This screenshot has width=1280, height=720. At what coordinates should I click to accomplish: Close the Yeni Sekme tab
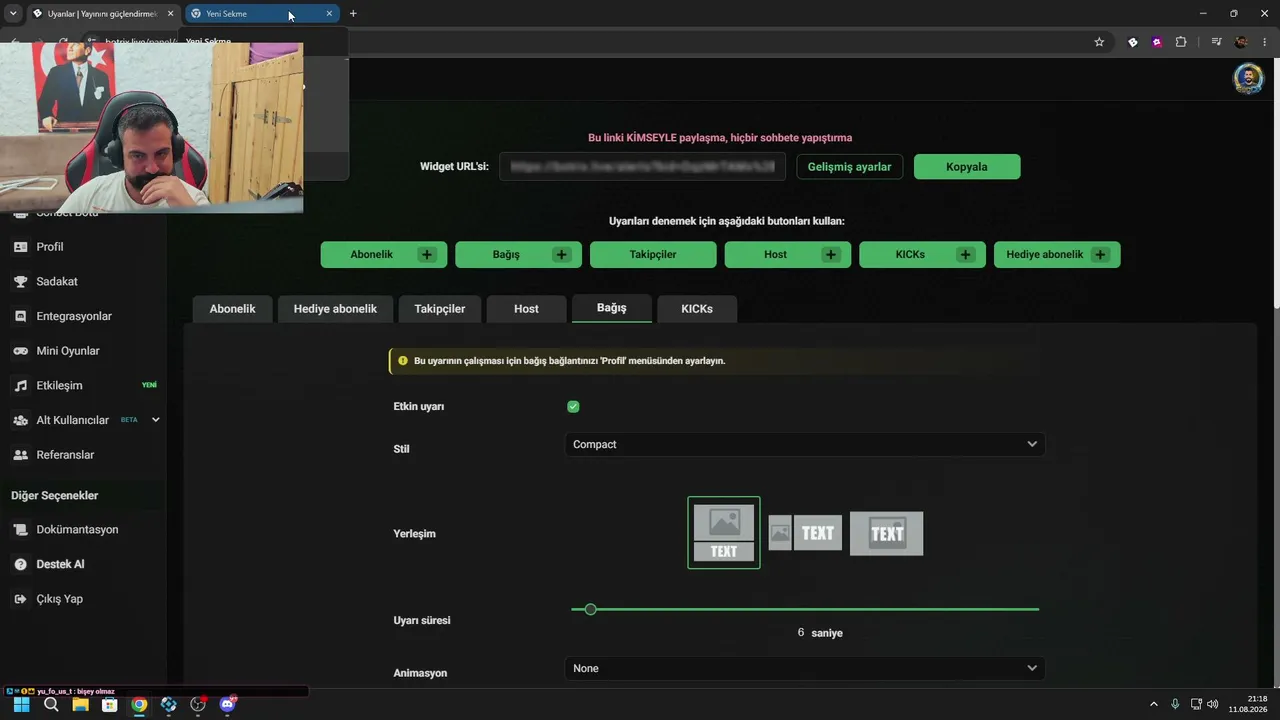pos(329,14)
